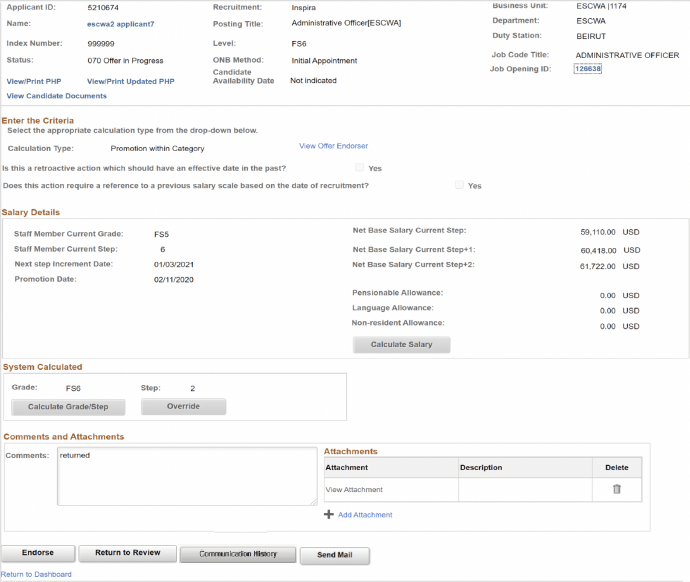Select the Candidate Availability Date value Not indicated
This screenshot has height=582, width=690.
point(313,81)
